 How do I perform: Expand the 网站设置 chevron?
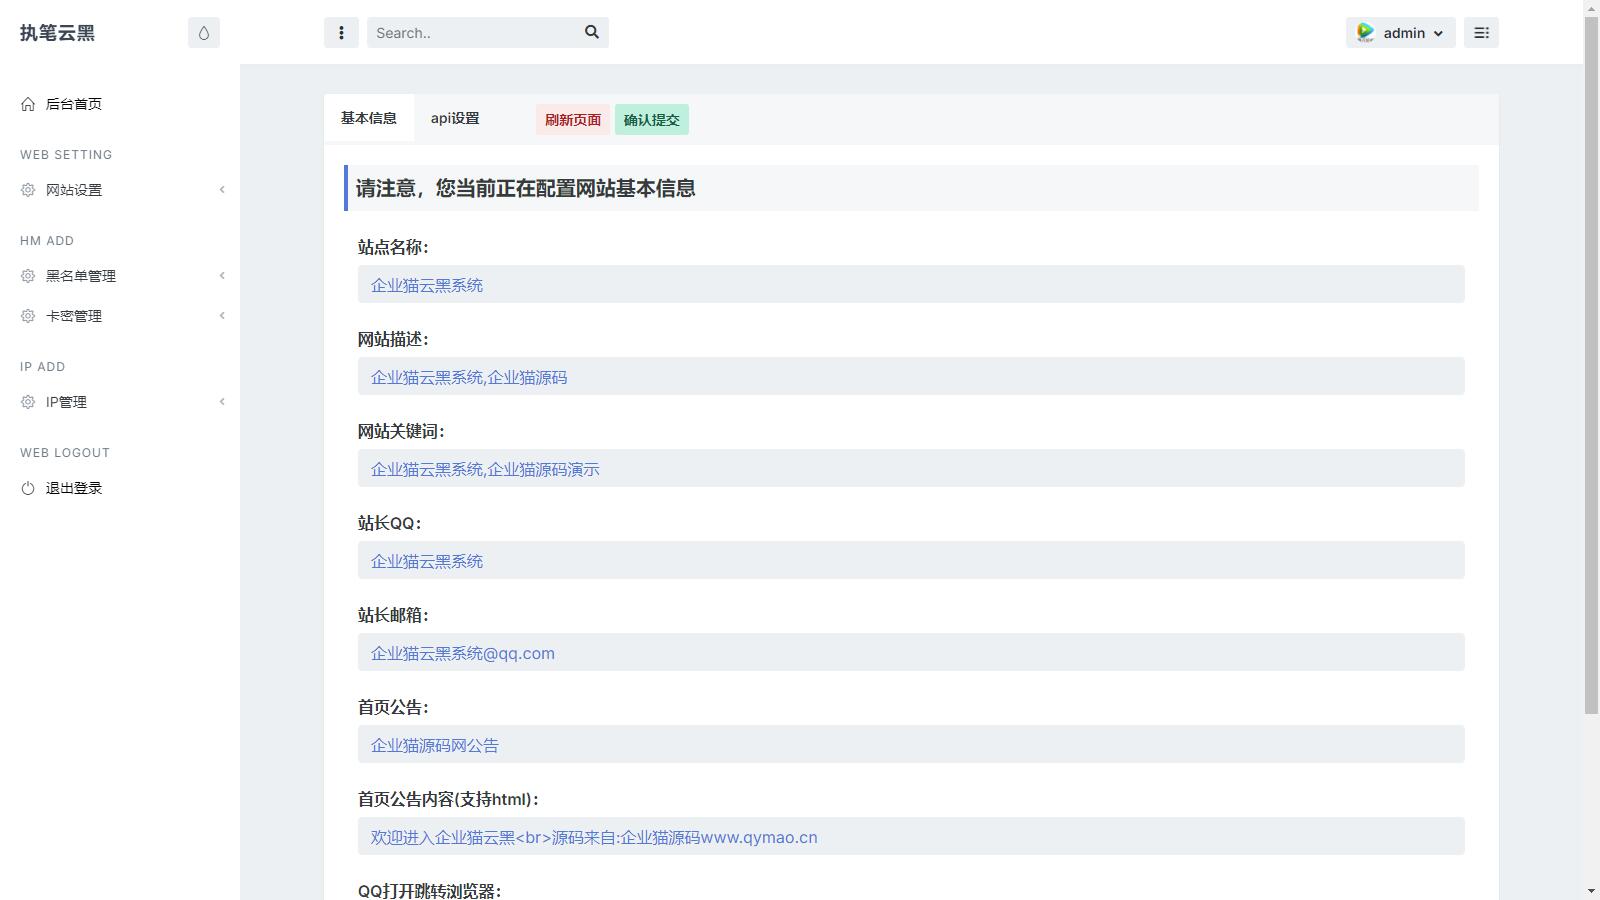[222, 190]
